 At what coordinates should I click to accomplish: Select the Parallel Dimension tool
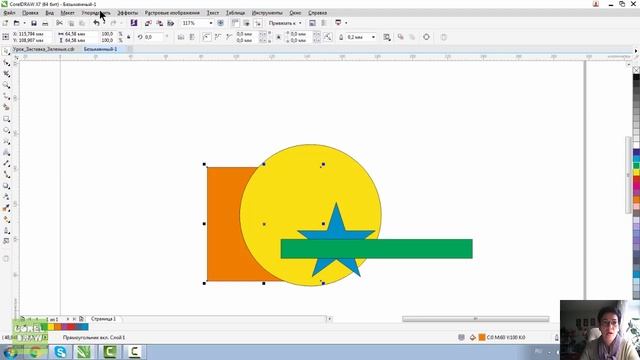[6, 163]
